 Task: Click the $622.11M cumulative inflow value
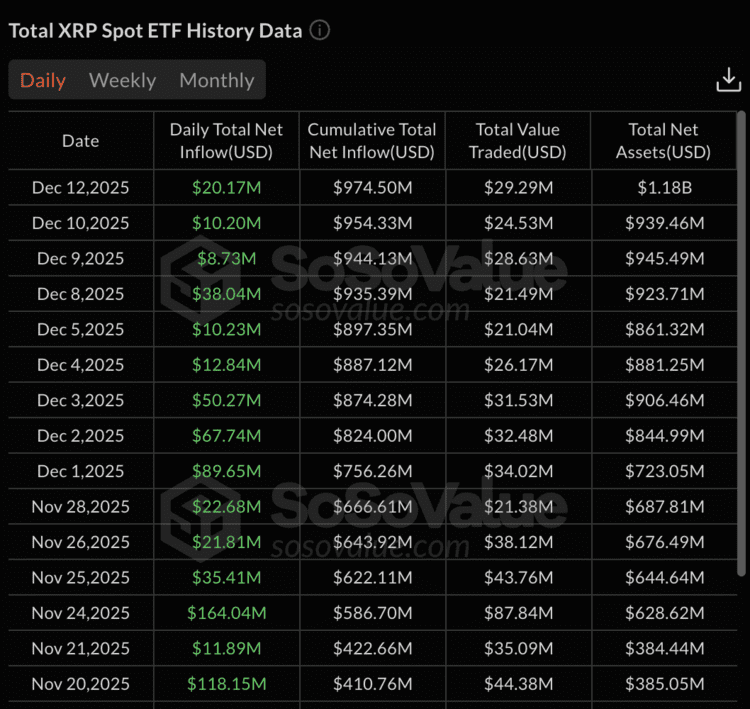tap(373, 577)
